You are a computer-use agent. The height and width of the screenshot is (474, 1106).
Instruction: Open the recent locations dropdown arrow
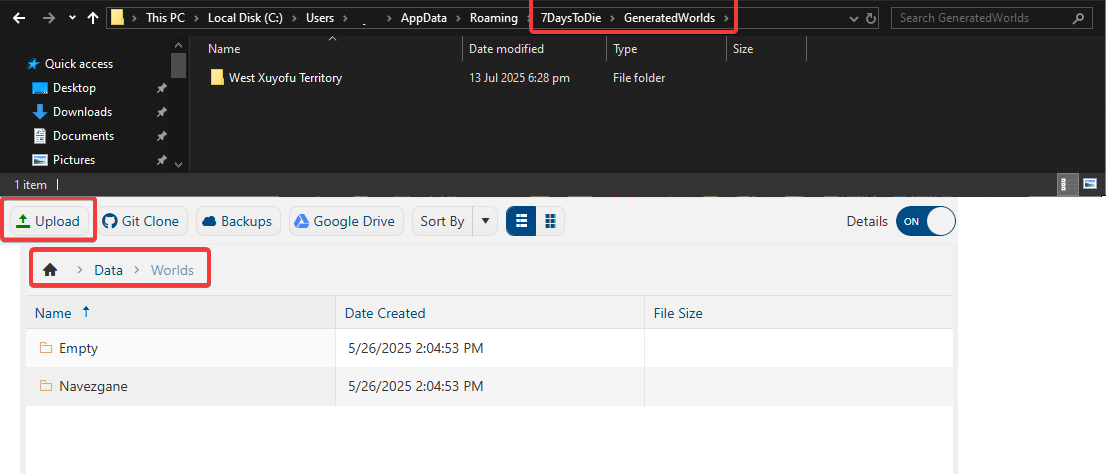point(72,18)
